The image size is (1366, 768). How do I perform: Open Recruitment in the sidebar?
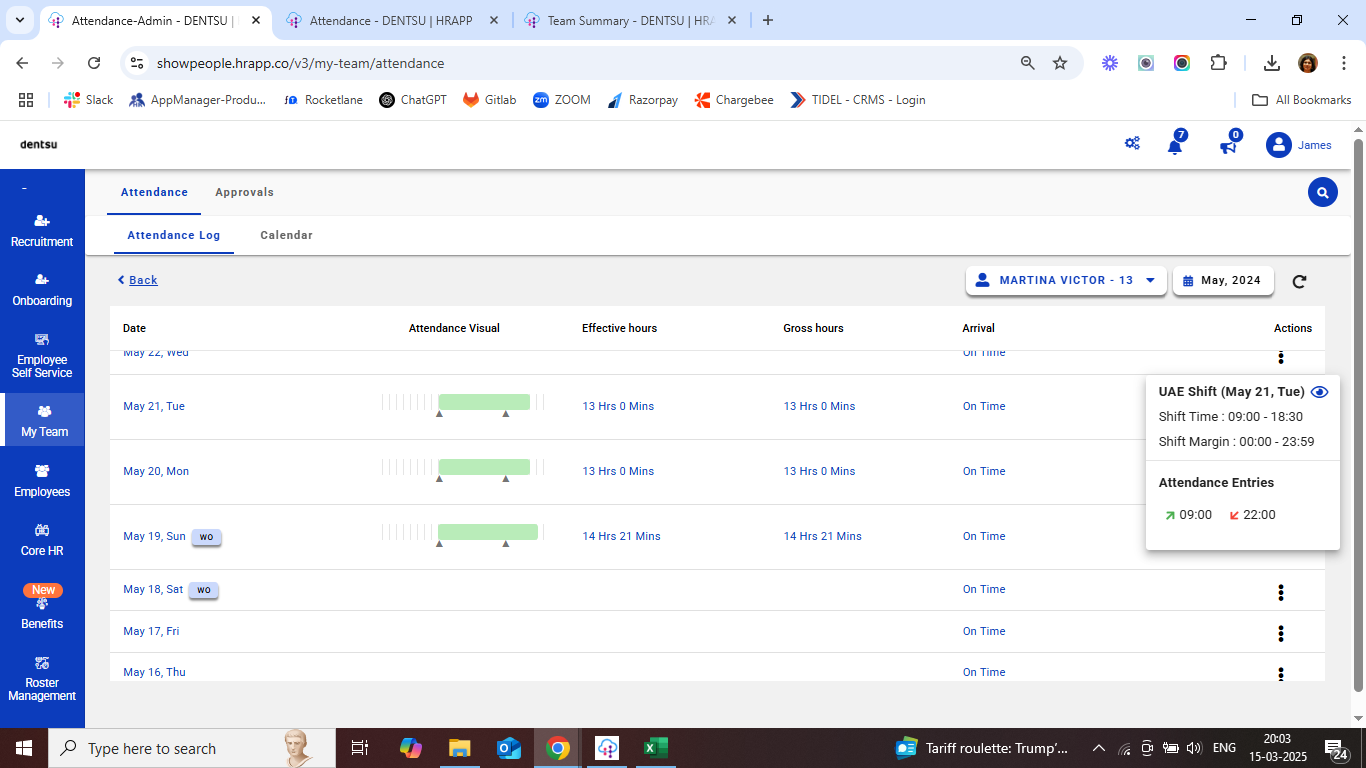tap(42, 230)
